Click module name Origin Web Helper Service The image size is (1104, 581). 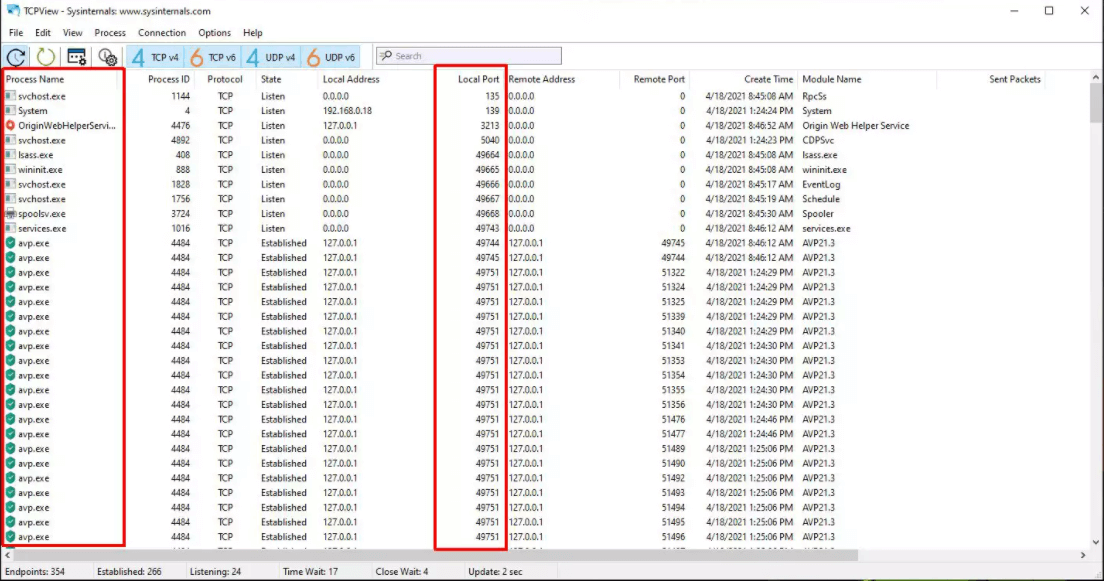[855, 125]
